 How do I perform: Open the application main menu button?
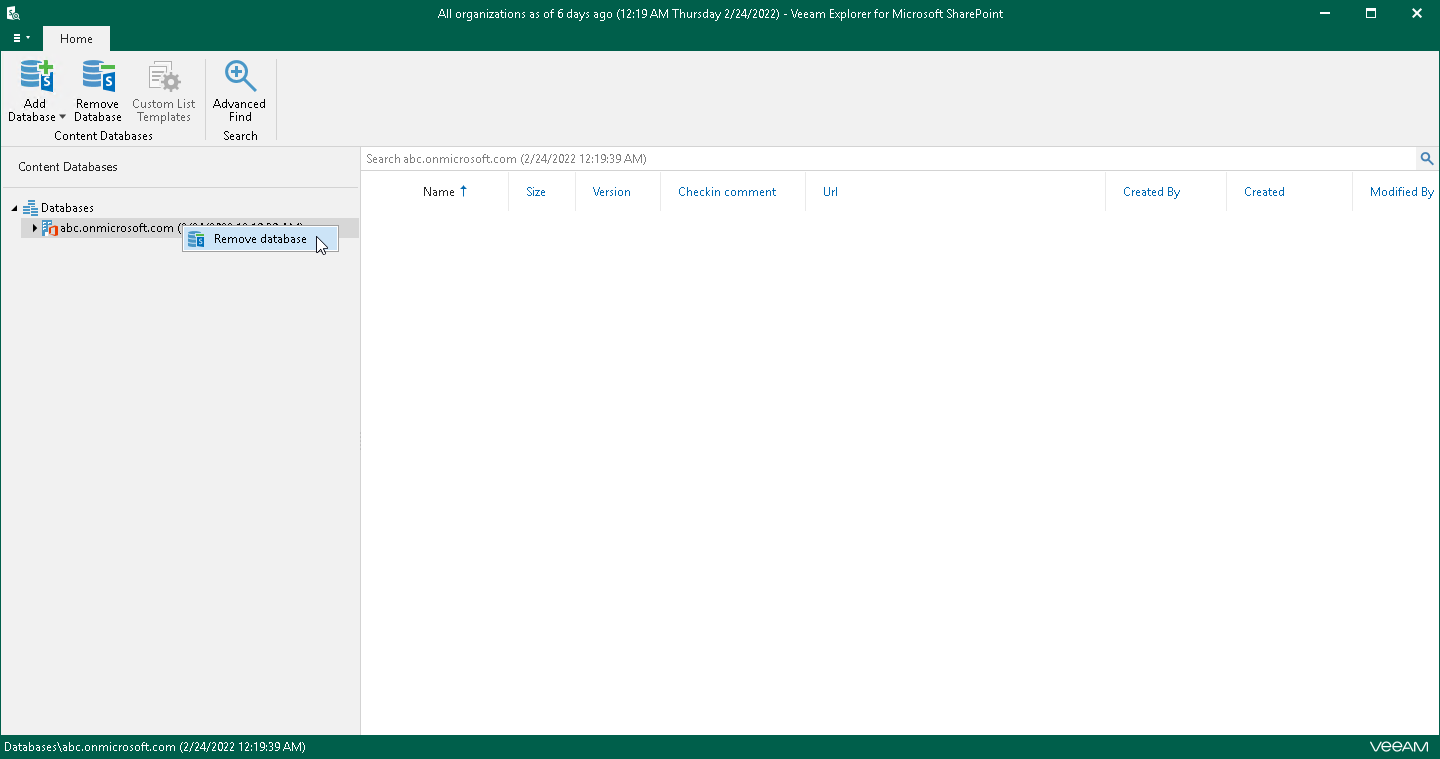click(x=21, y=38)
